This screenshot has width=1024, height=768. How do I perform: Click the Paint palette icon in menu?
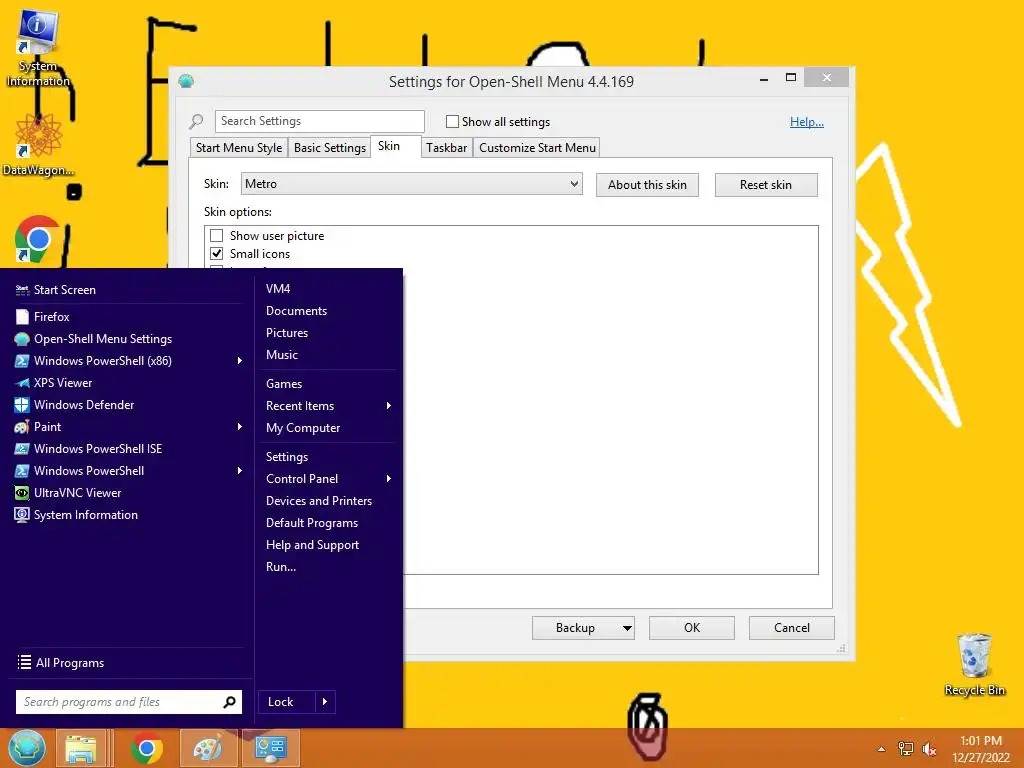coord(22,427)
